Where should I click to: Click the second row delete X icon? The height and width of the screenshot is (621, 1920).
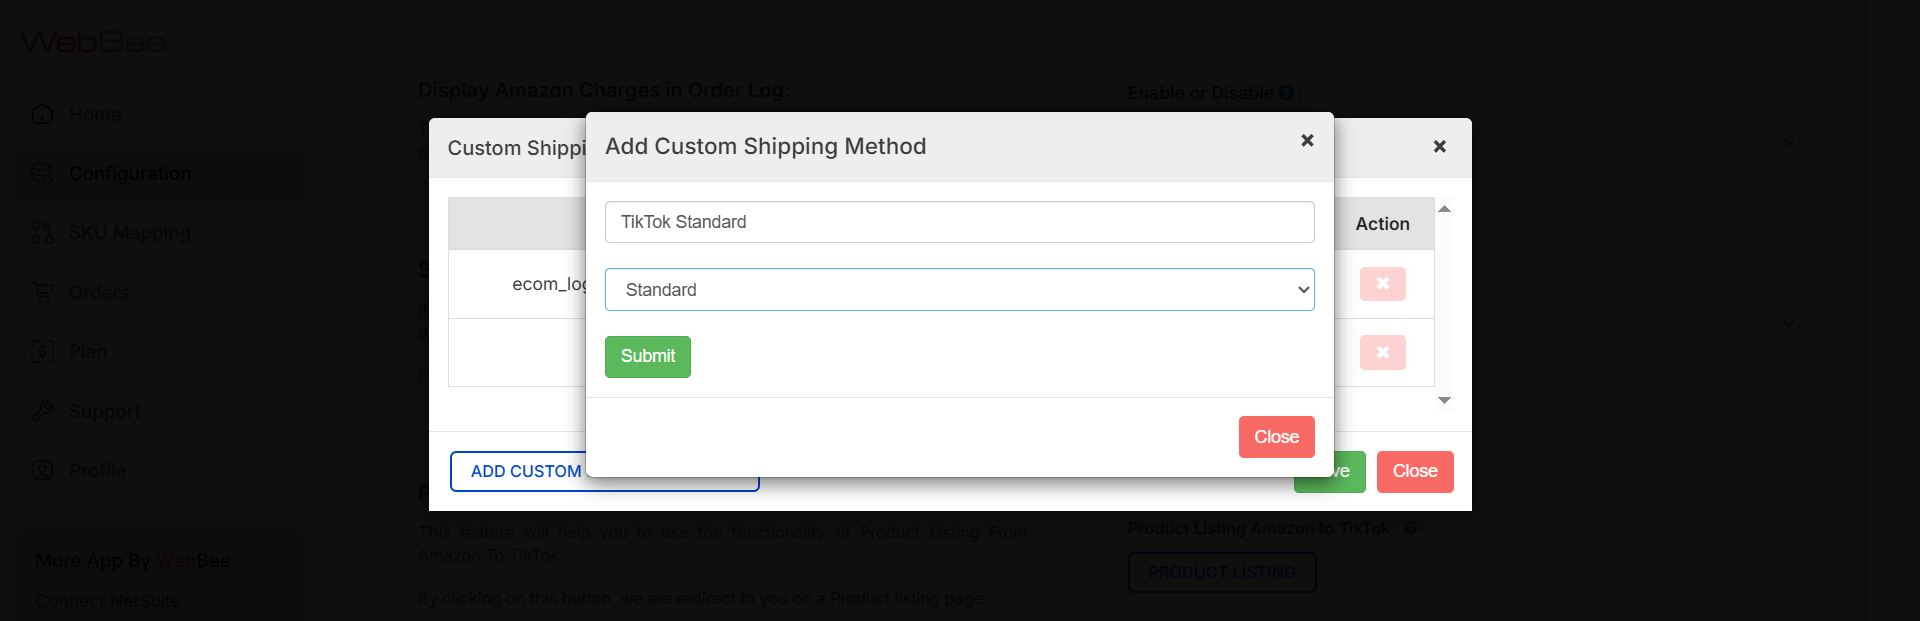[1382, 352]
